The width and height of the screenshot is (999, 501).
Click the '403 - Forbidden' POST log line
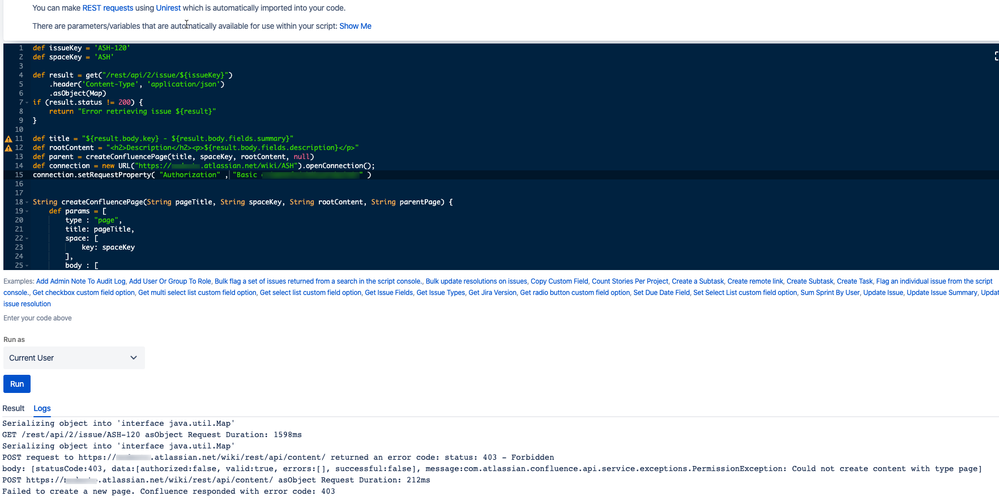[278, 457]
